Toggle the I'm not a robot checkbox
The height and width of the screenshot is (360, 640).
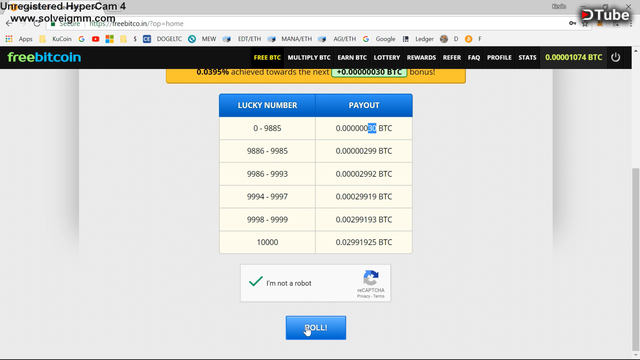(256, 282)
